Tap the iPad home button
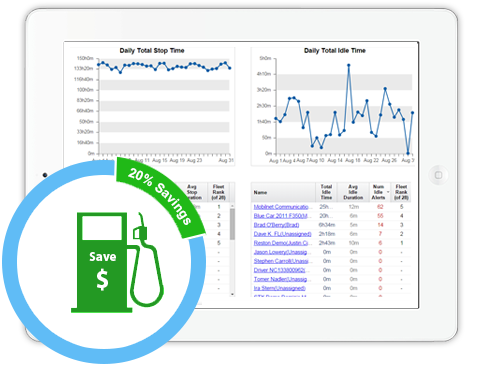 click(x=438, y=175)
